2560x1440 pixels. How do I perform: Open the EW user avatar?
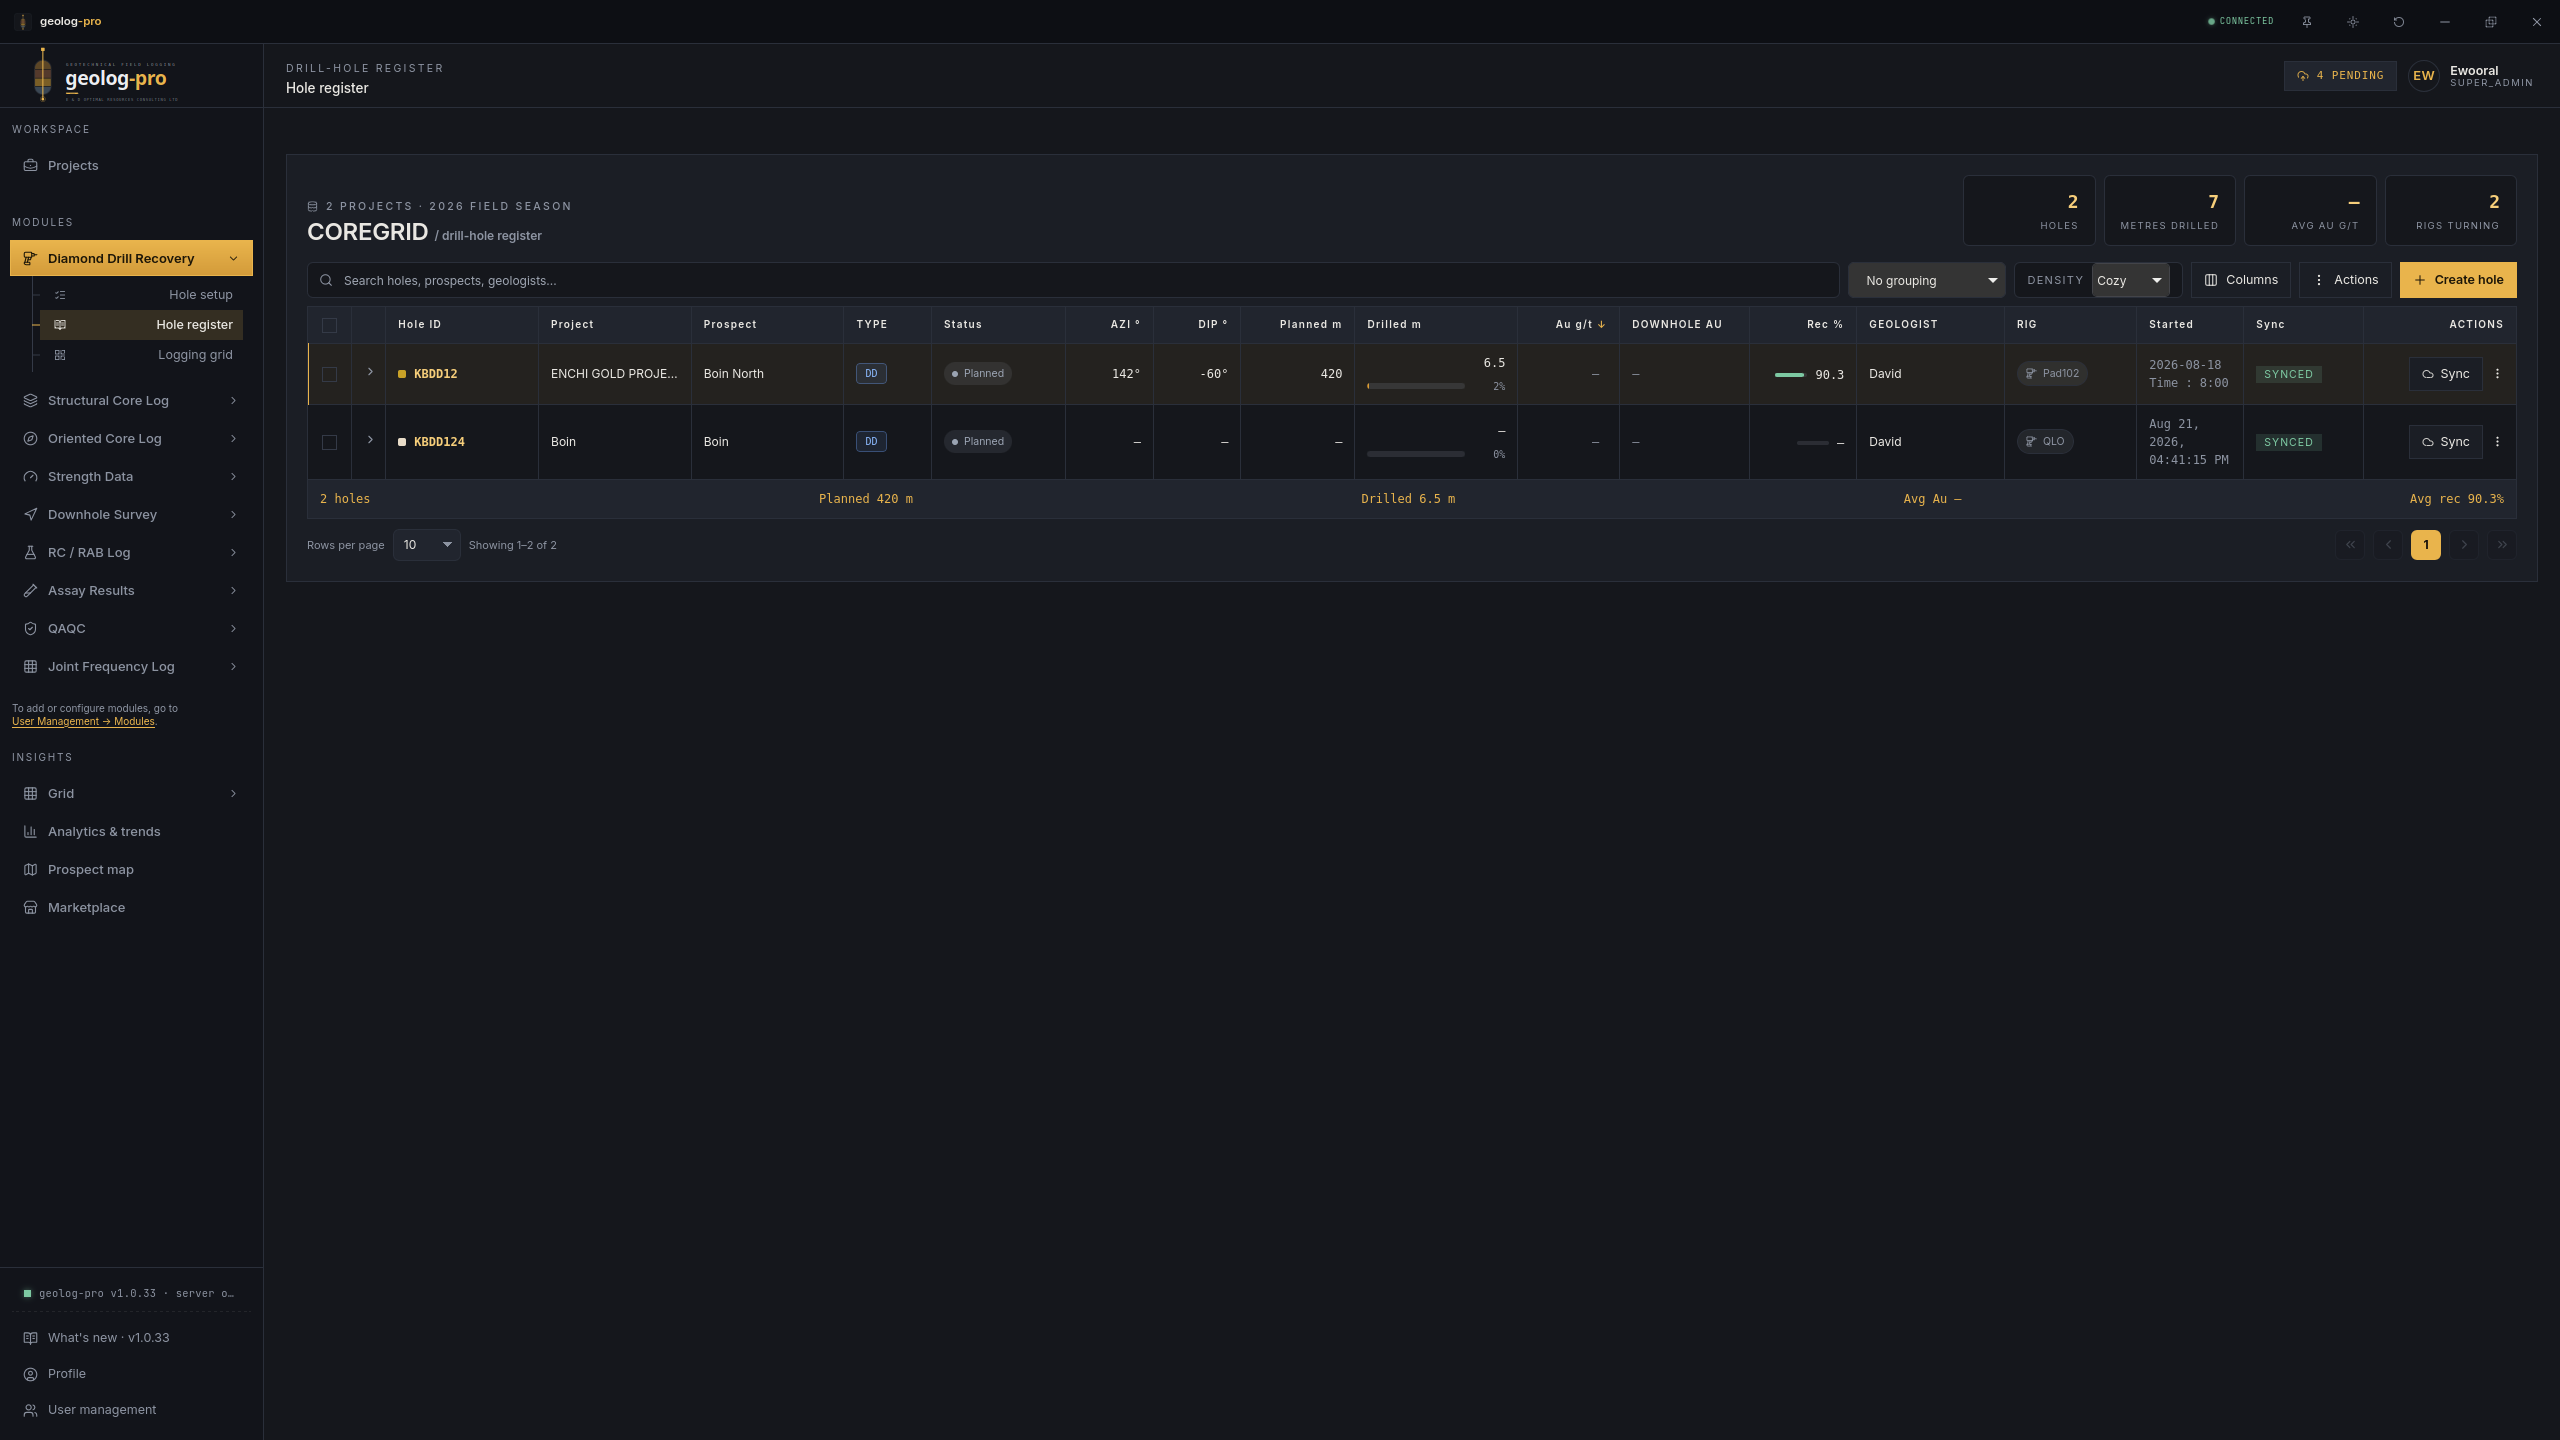pyautogui.click(x=2424, y=76)
